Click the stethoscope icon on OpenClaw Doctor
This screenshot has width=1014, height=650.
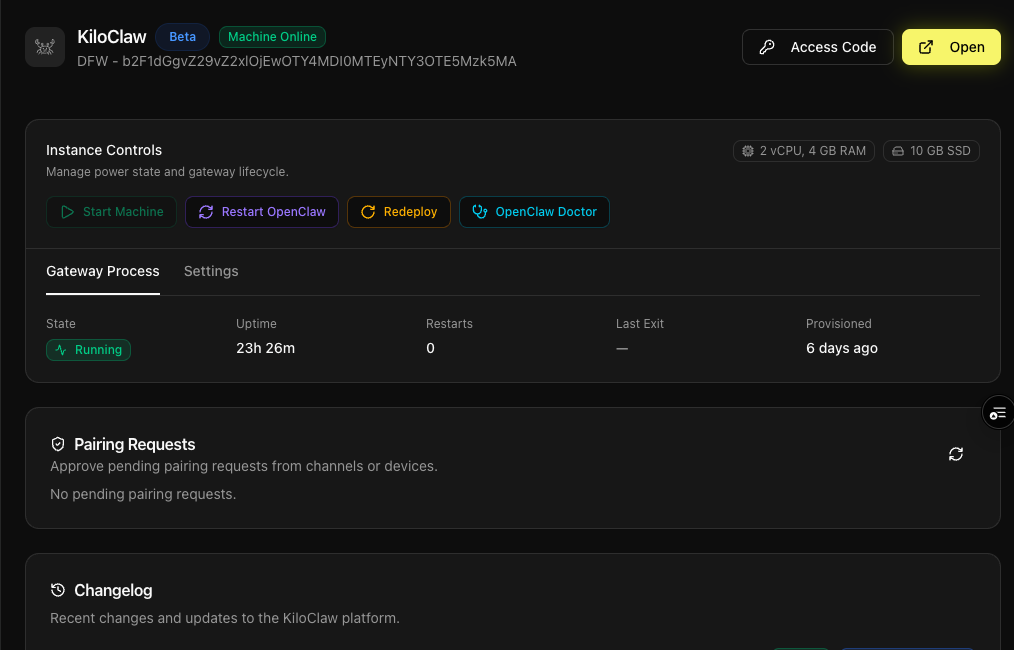(x=479, y=212)
